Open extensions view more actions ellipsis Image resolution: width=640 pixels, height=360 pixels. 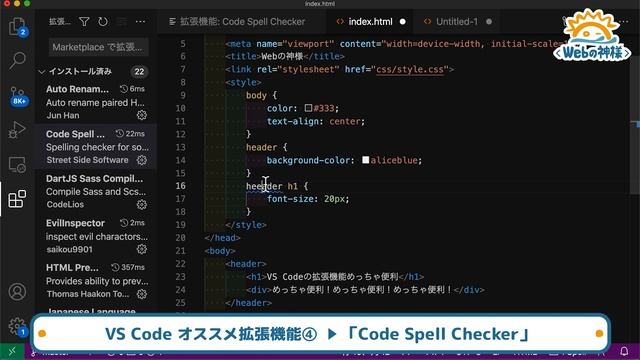pyautogui.click(x=140, y=22)
